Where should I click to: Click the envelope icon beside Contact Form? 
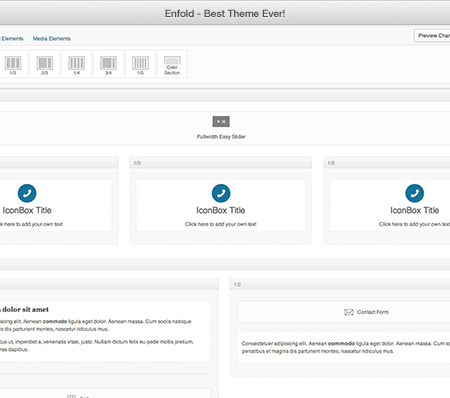tap(349, 312)
